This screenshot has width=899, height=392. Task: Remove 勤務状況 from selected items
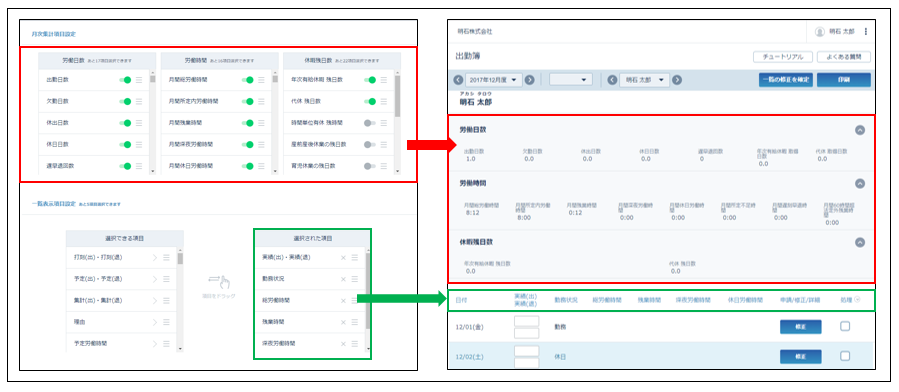click(x=343, y=279)
